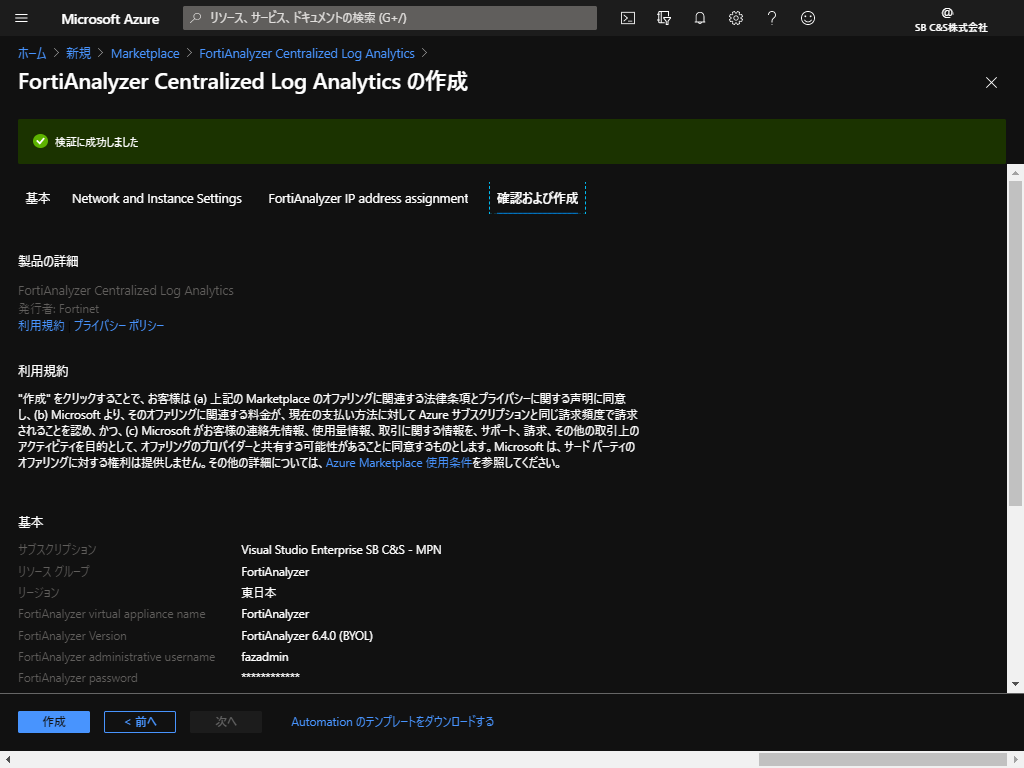Click the horizontal scrollbar thumb

point(882,760)
